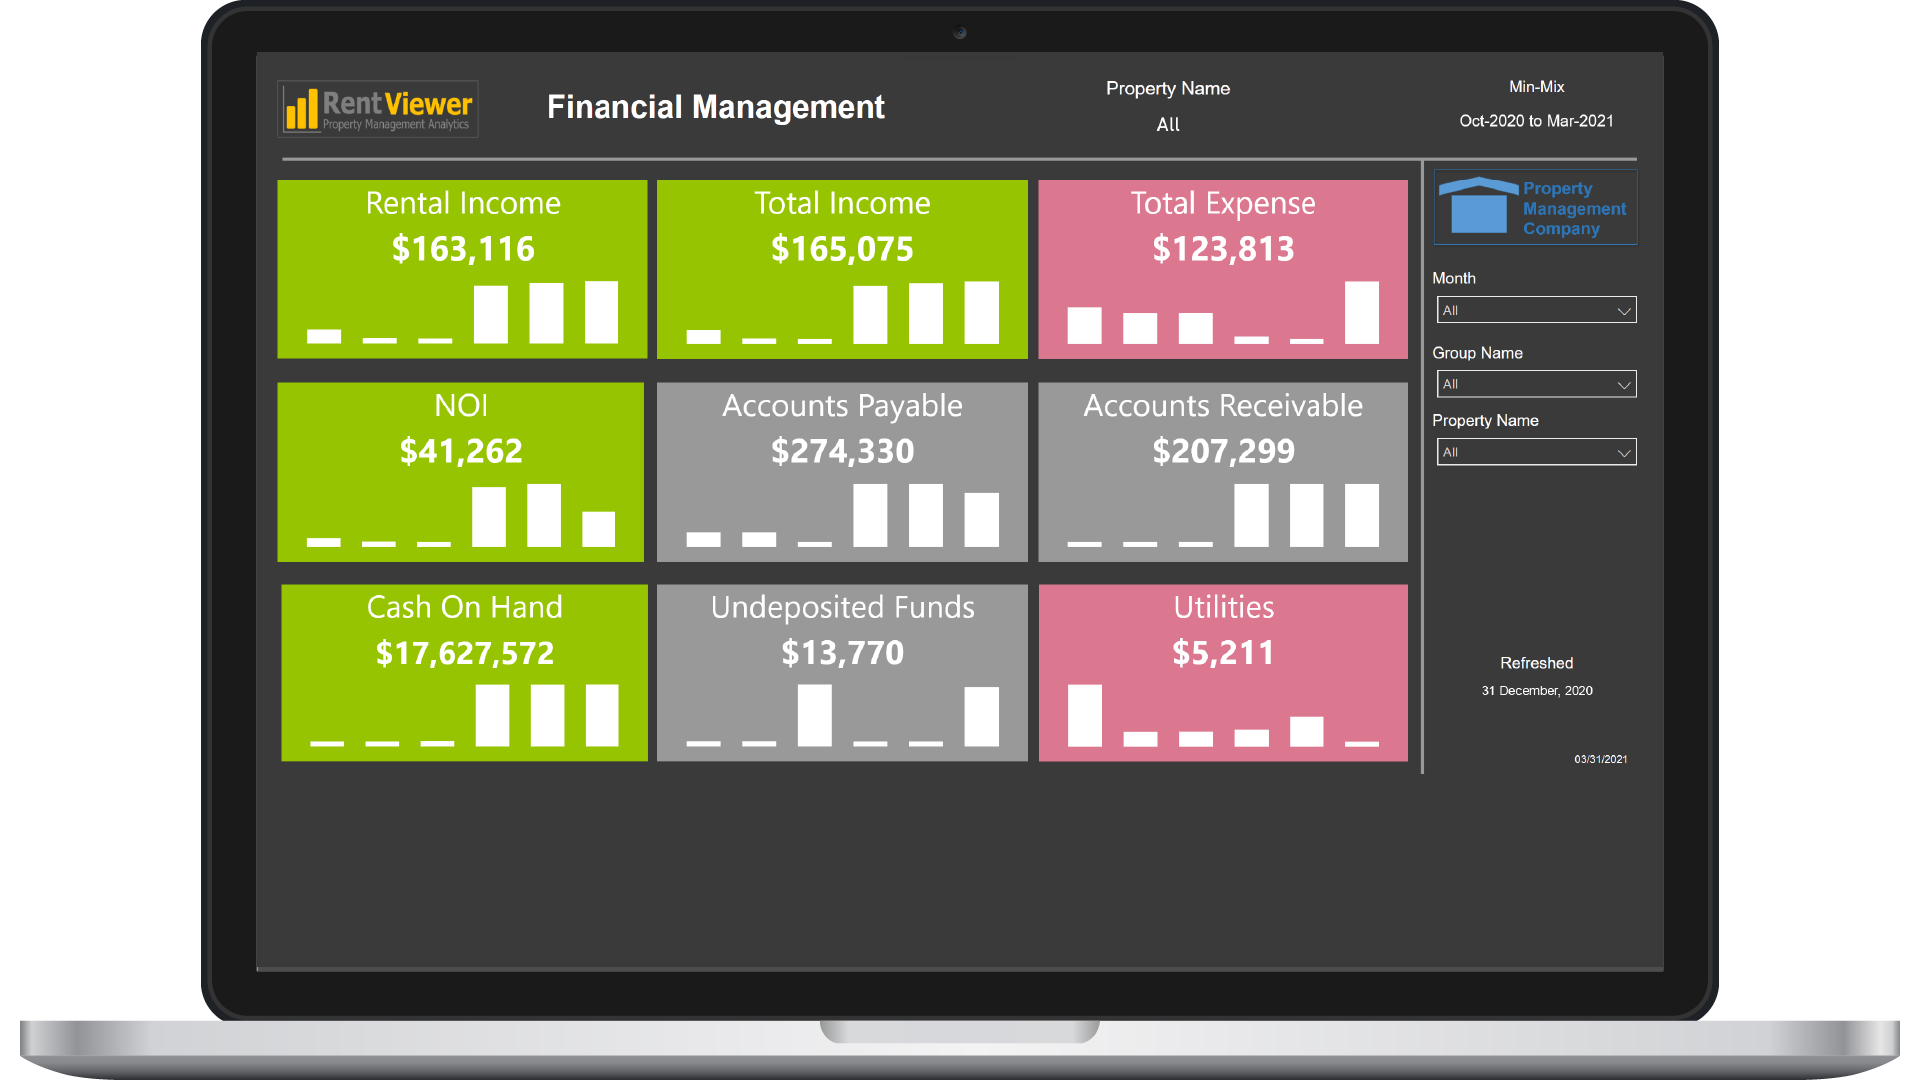
Task: Open the Property Name filter dropdown
Action: tap(1536, 452)
